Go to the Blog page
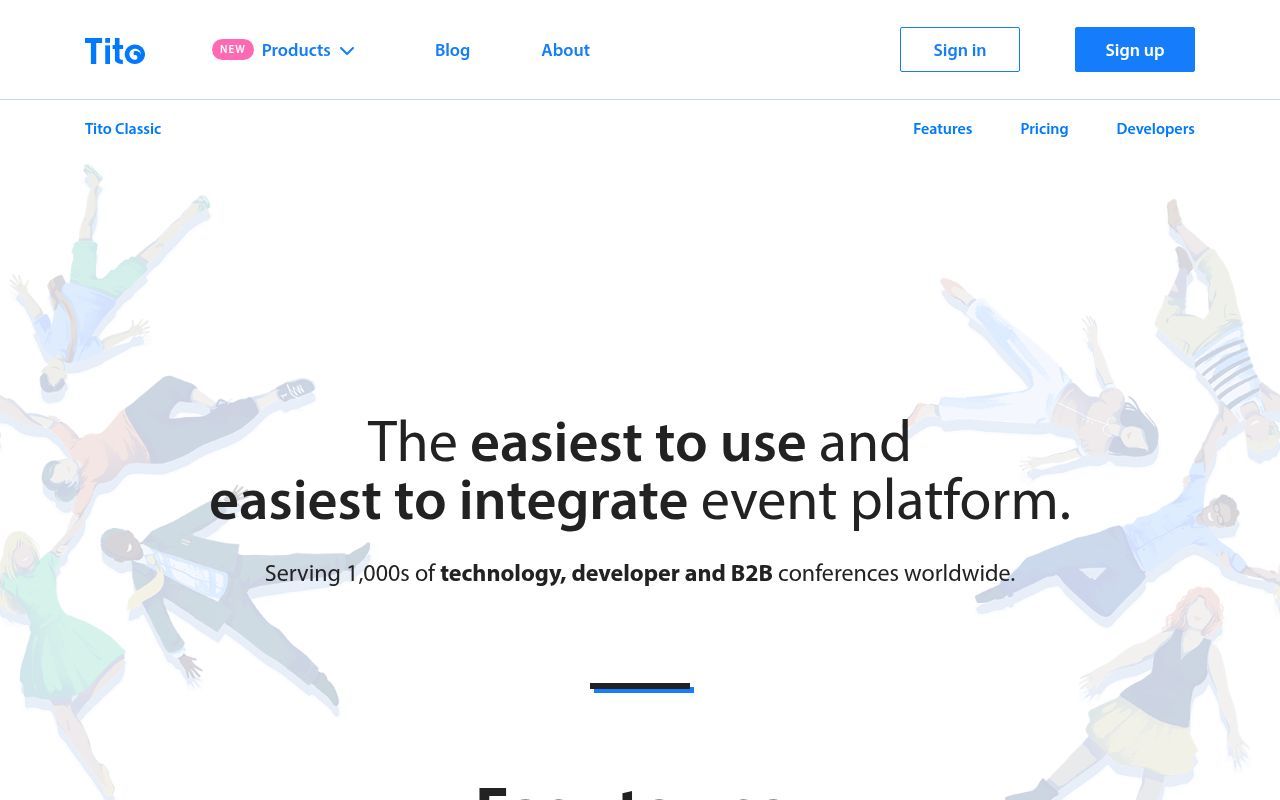 [x=452, y=50]
